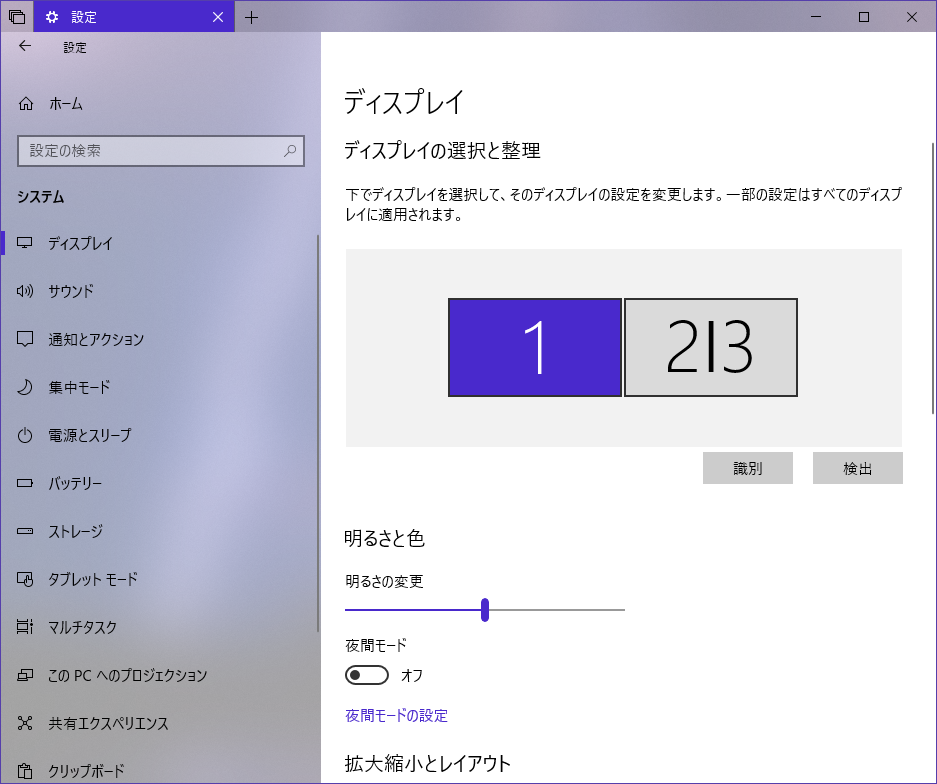
Task: Click the tab sets icon in title bar
Action: pos(17,17)
